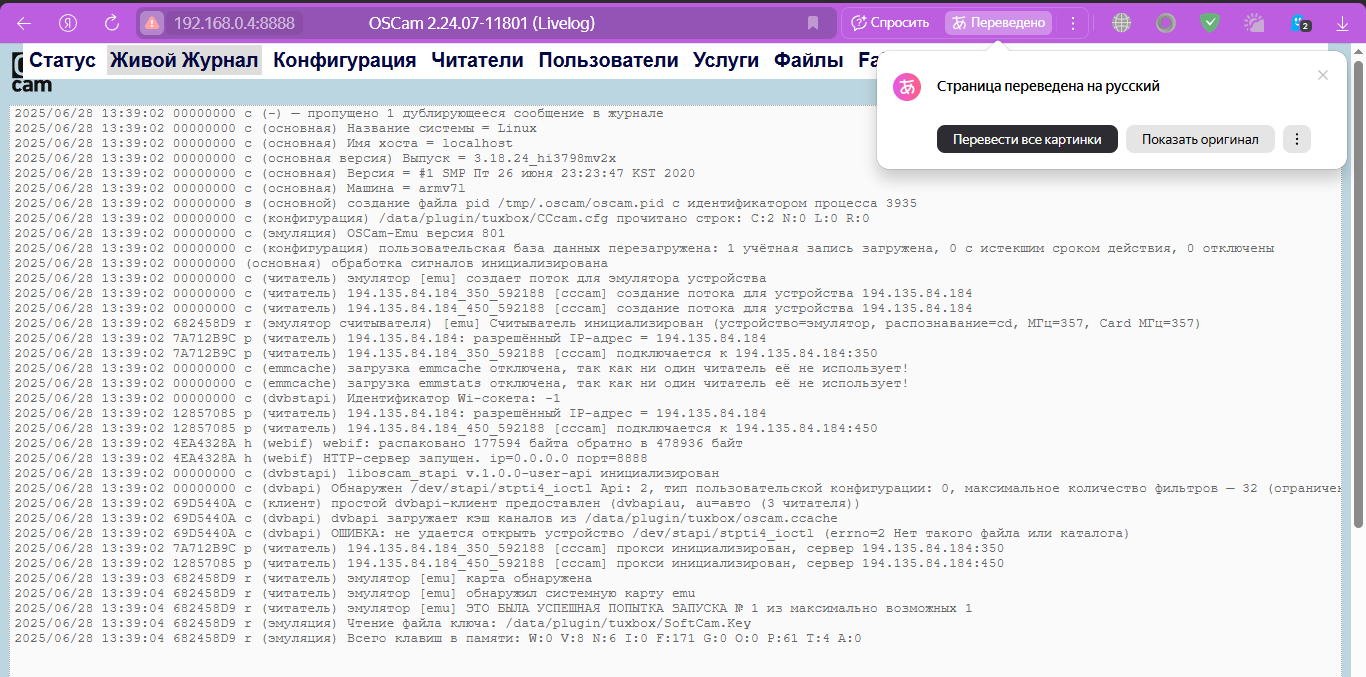The image size is (1366, 677).
Task: Open the translator three-dot options menu
Action: [x=1073, y=22]
